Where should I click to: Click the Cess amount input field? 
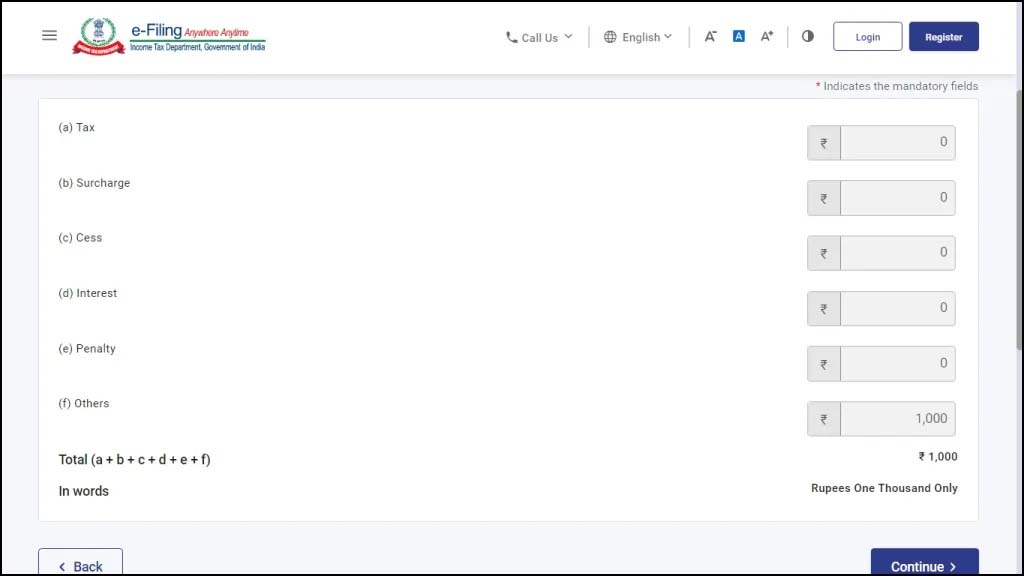[897, 253]
